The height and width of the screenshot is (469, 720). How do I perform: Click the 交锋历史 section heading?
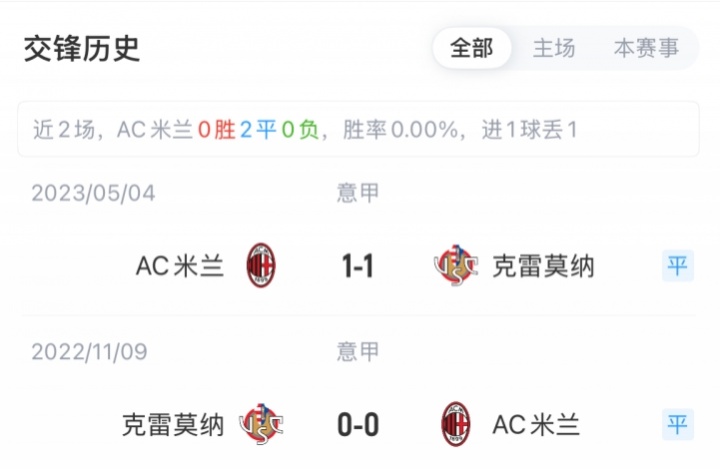tap(82, 48)
